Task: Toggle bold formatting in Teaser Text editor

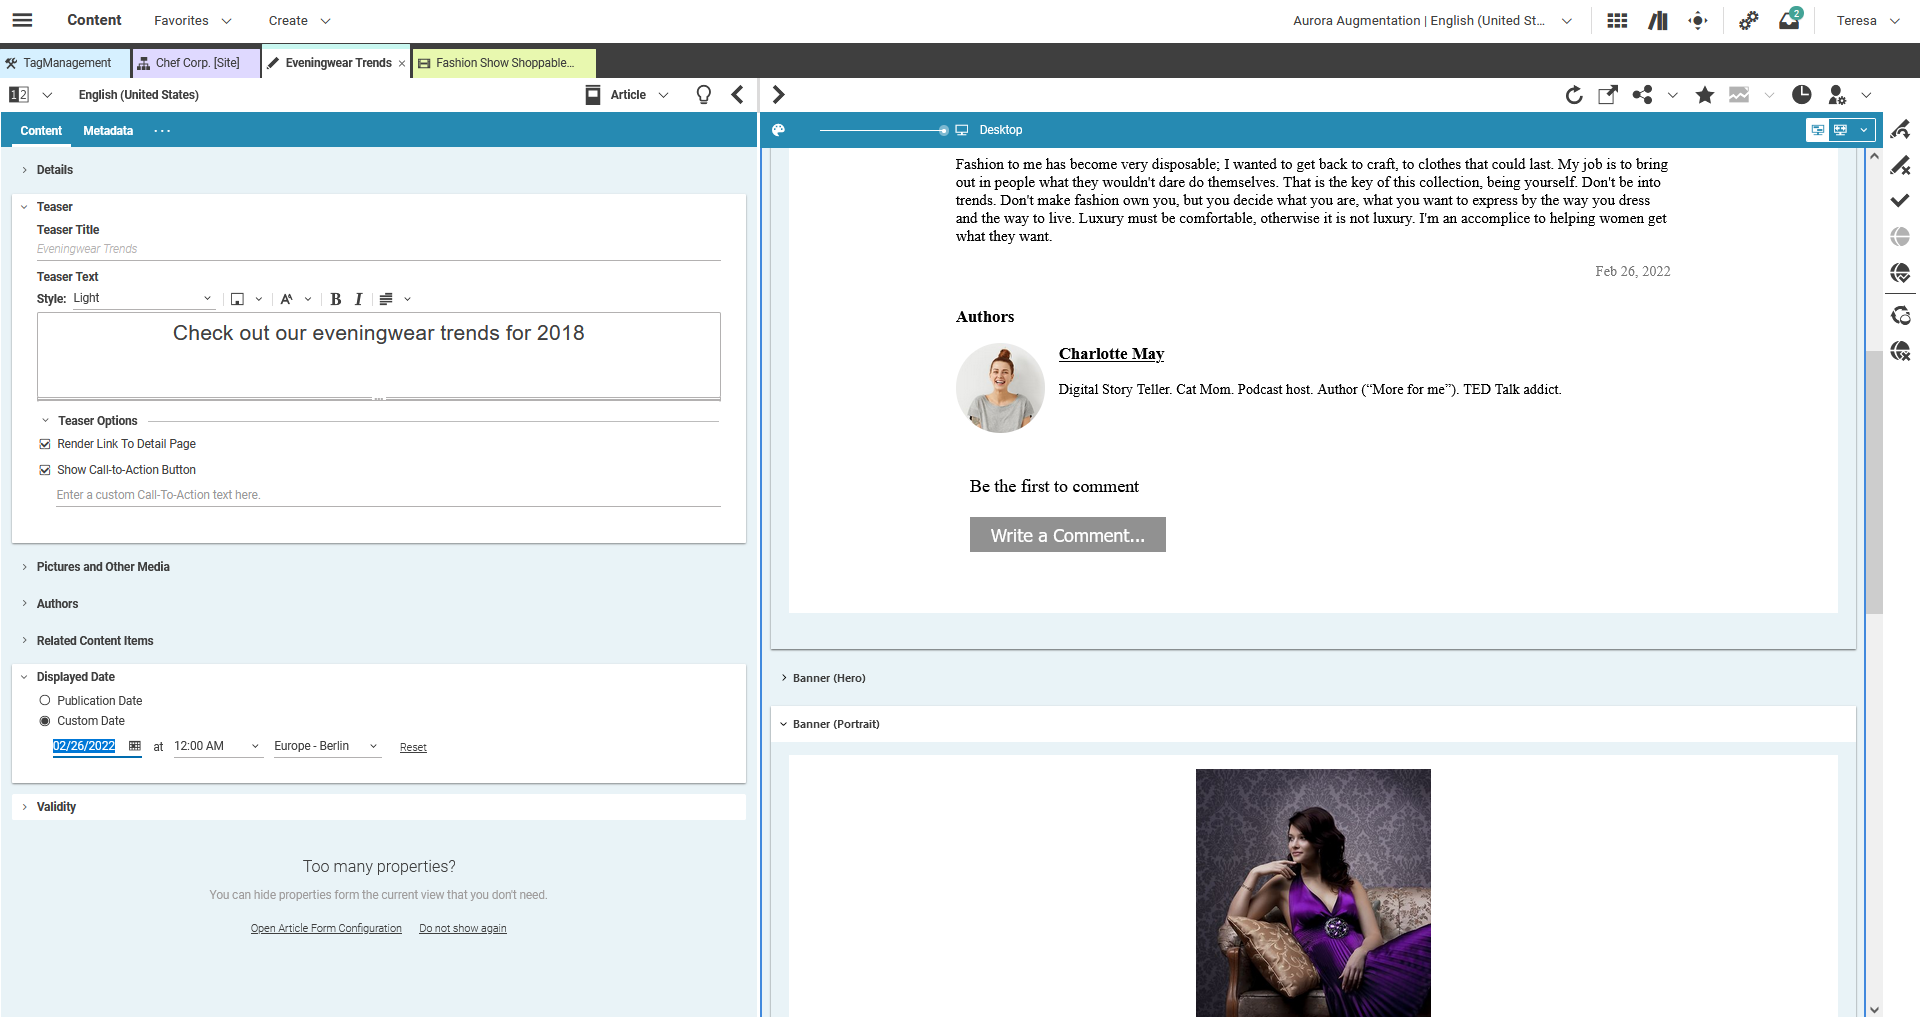Action: click(335, 299)
